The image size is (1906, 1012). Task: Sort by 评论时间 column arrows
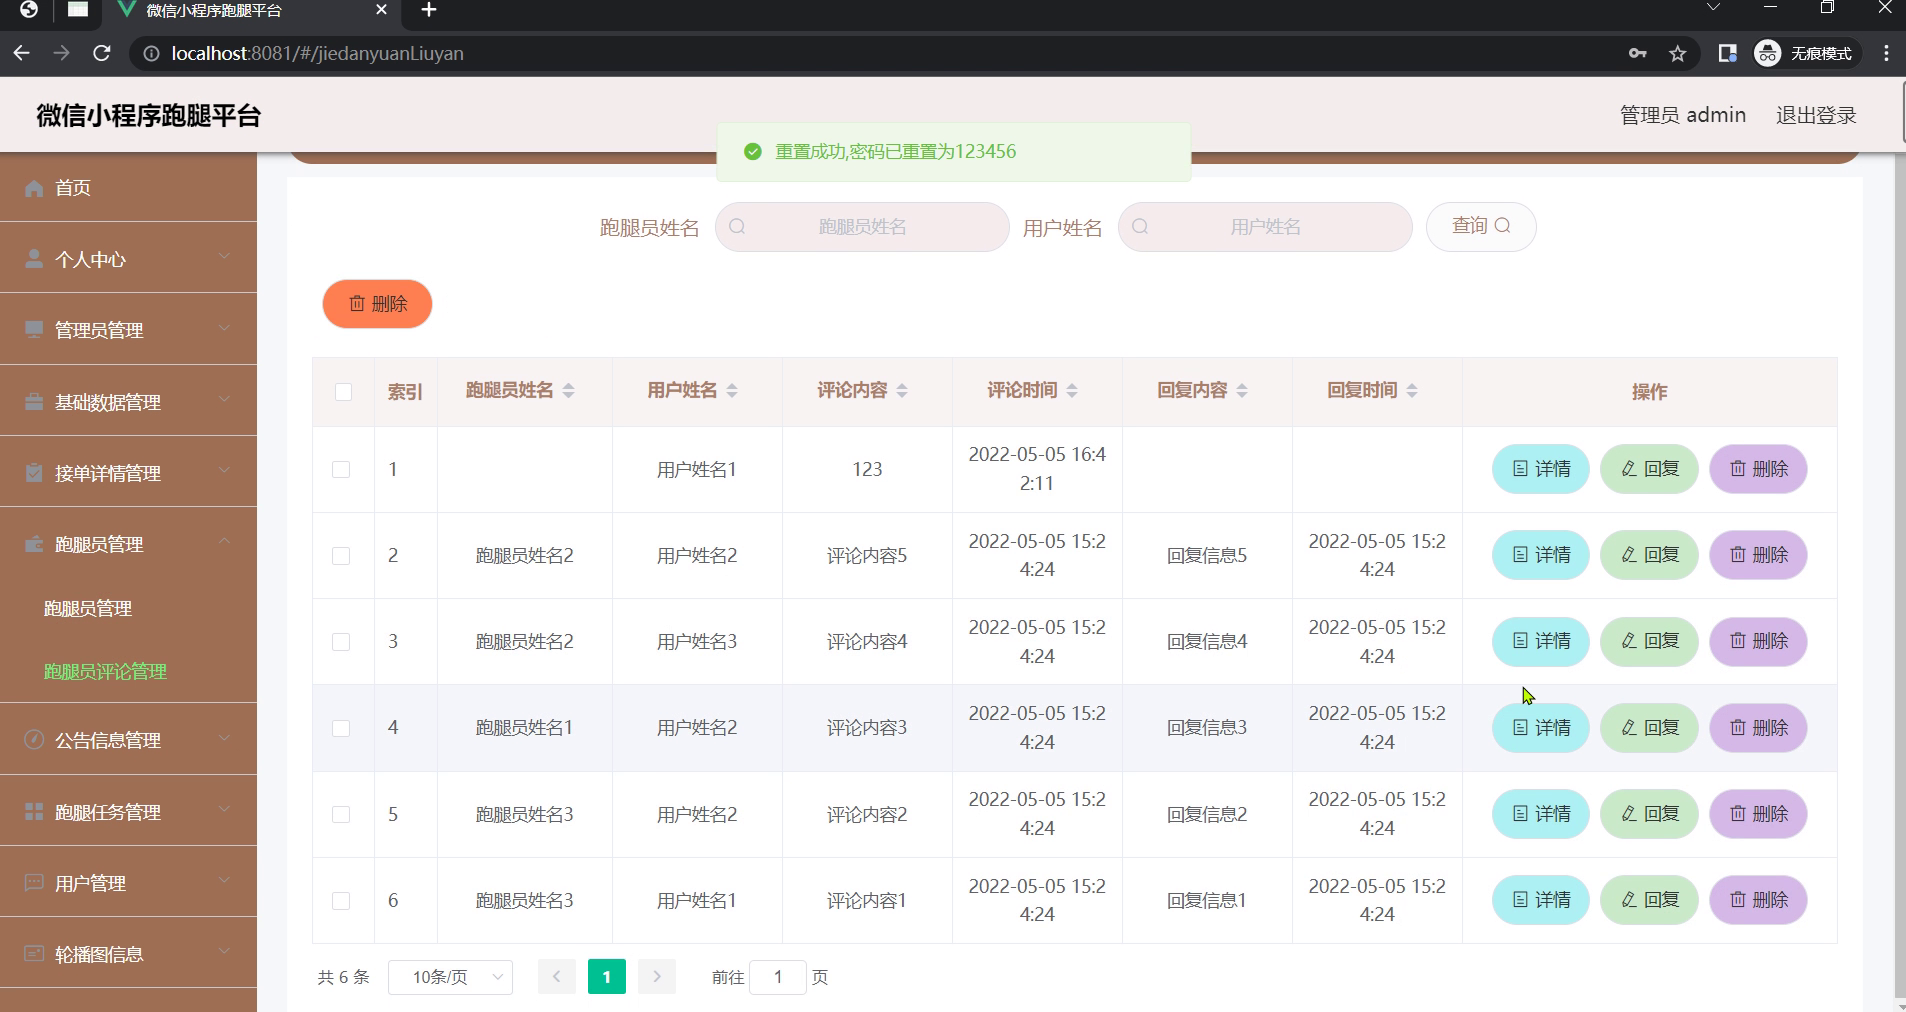point(1072,391)
